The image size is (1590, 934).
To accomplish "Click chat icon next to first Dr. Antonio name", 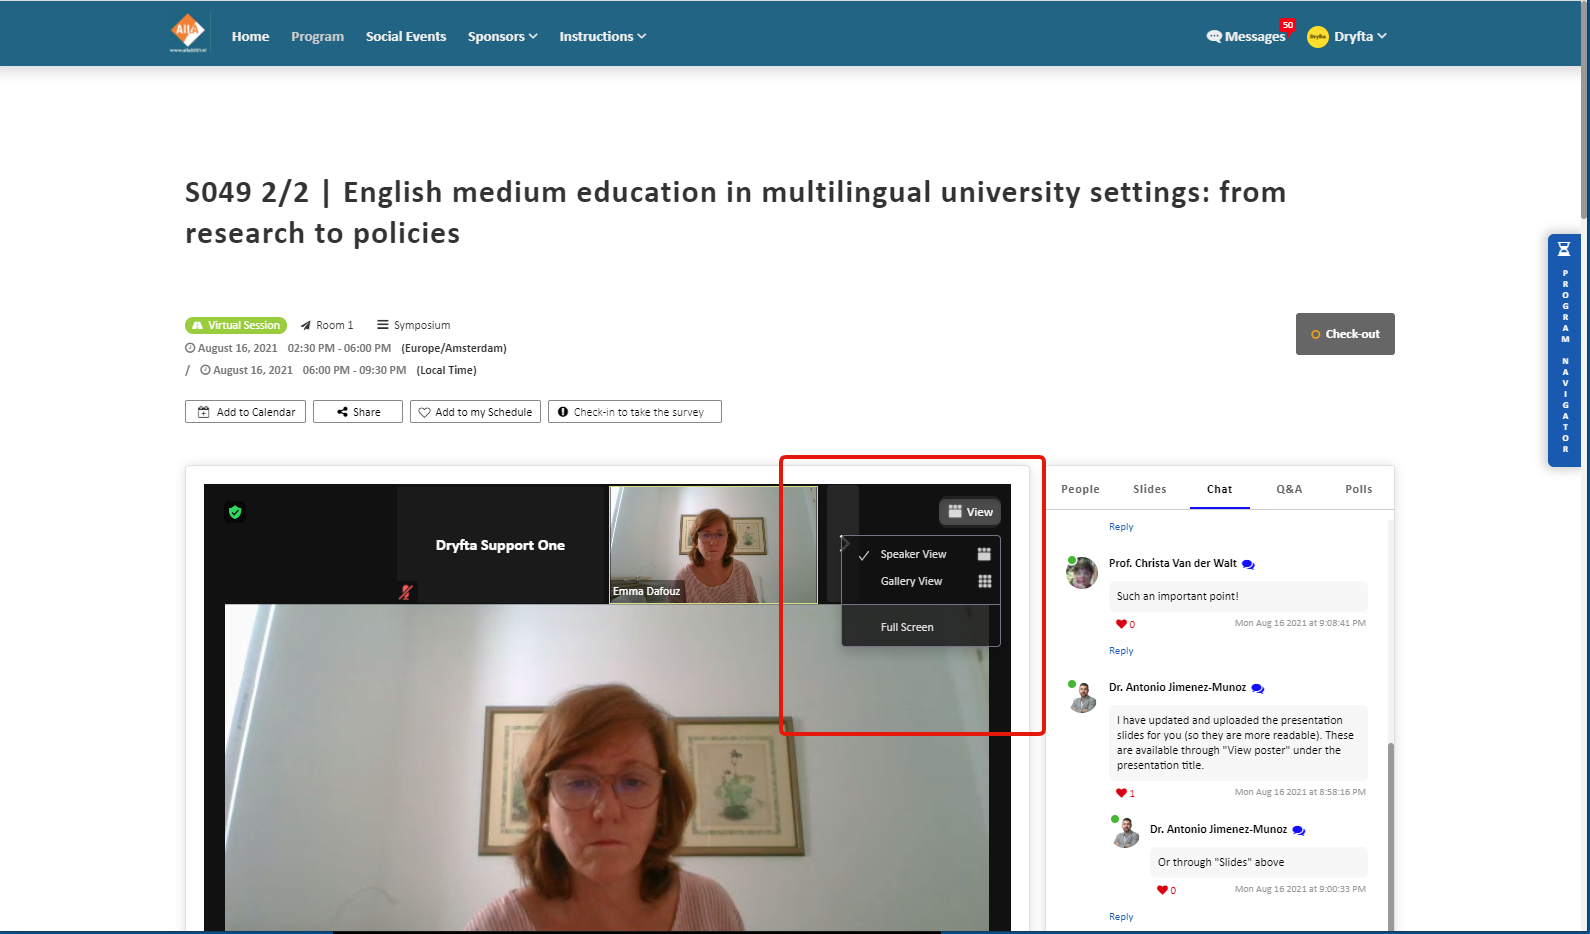I will pos(1258,688).
